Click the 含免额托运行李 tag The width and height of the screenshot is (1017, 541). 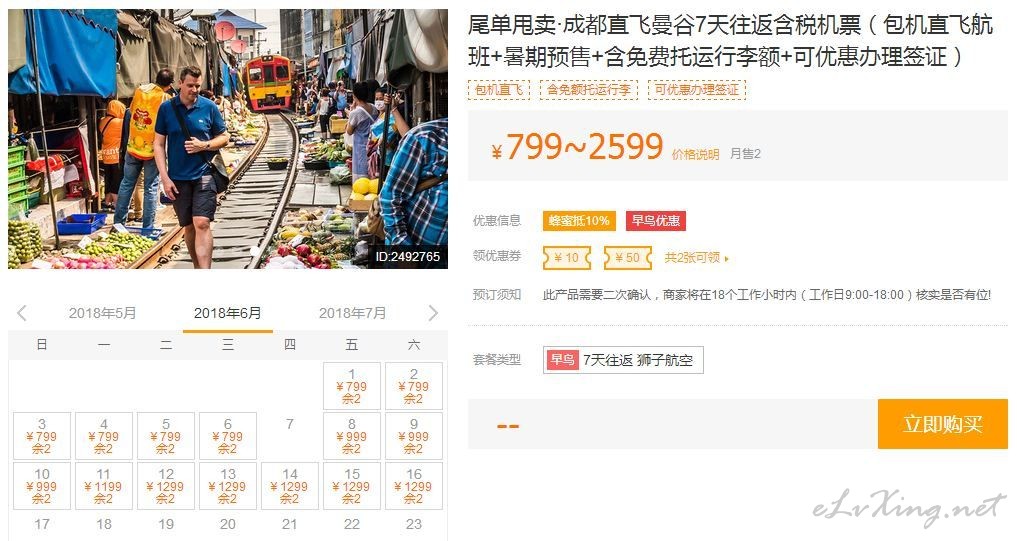click(589, 90)
